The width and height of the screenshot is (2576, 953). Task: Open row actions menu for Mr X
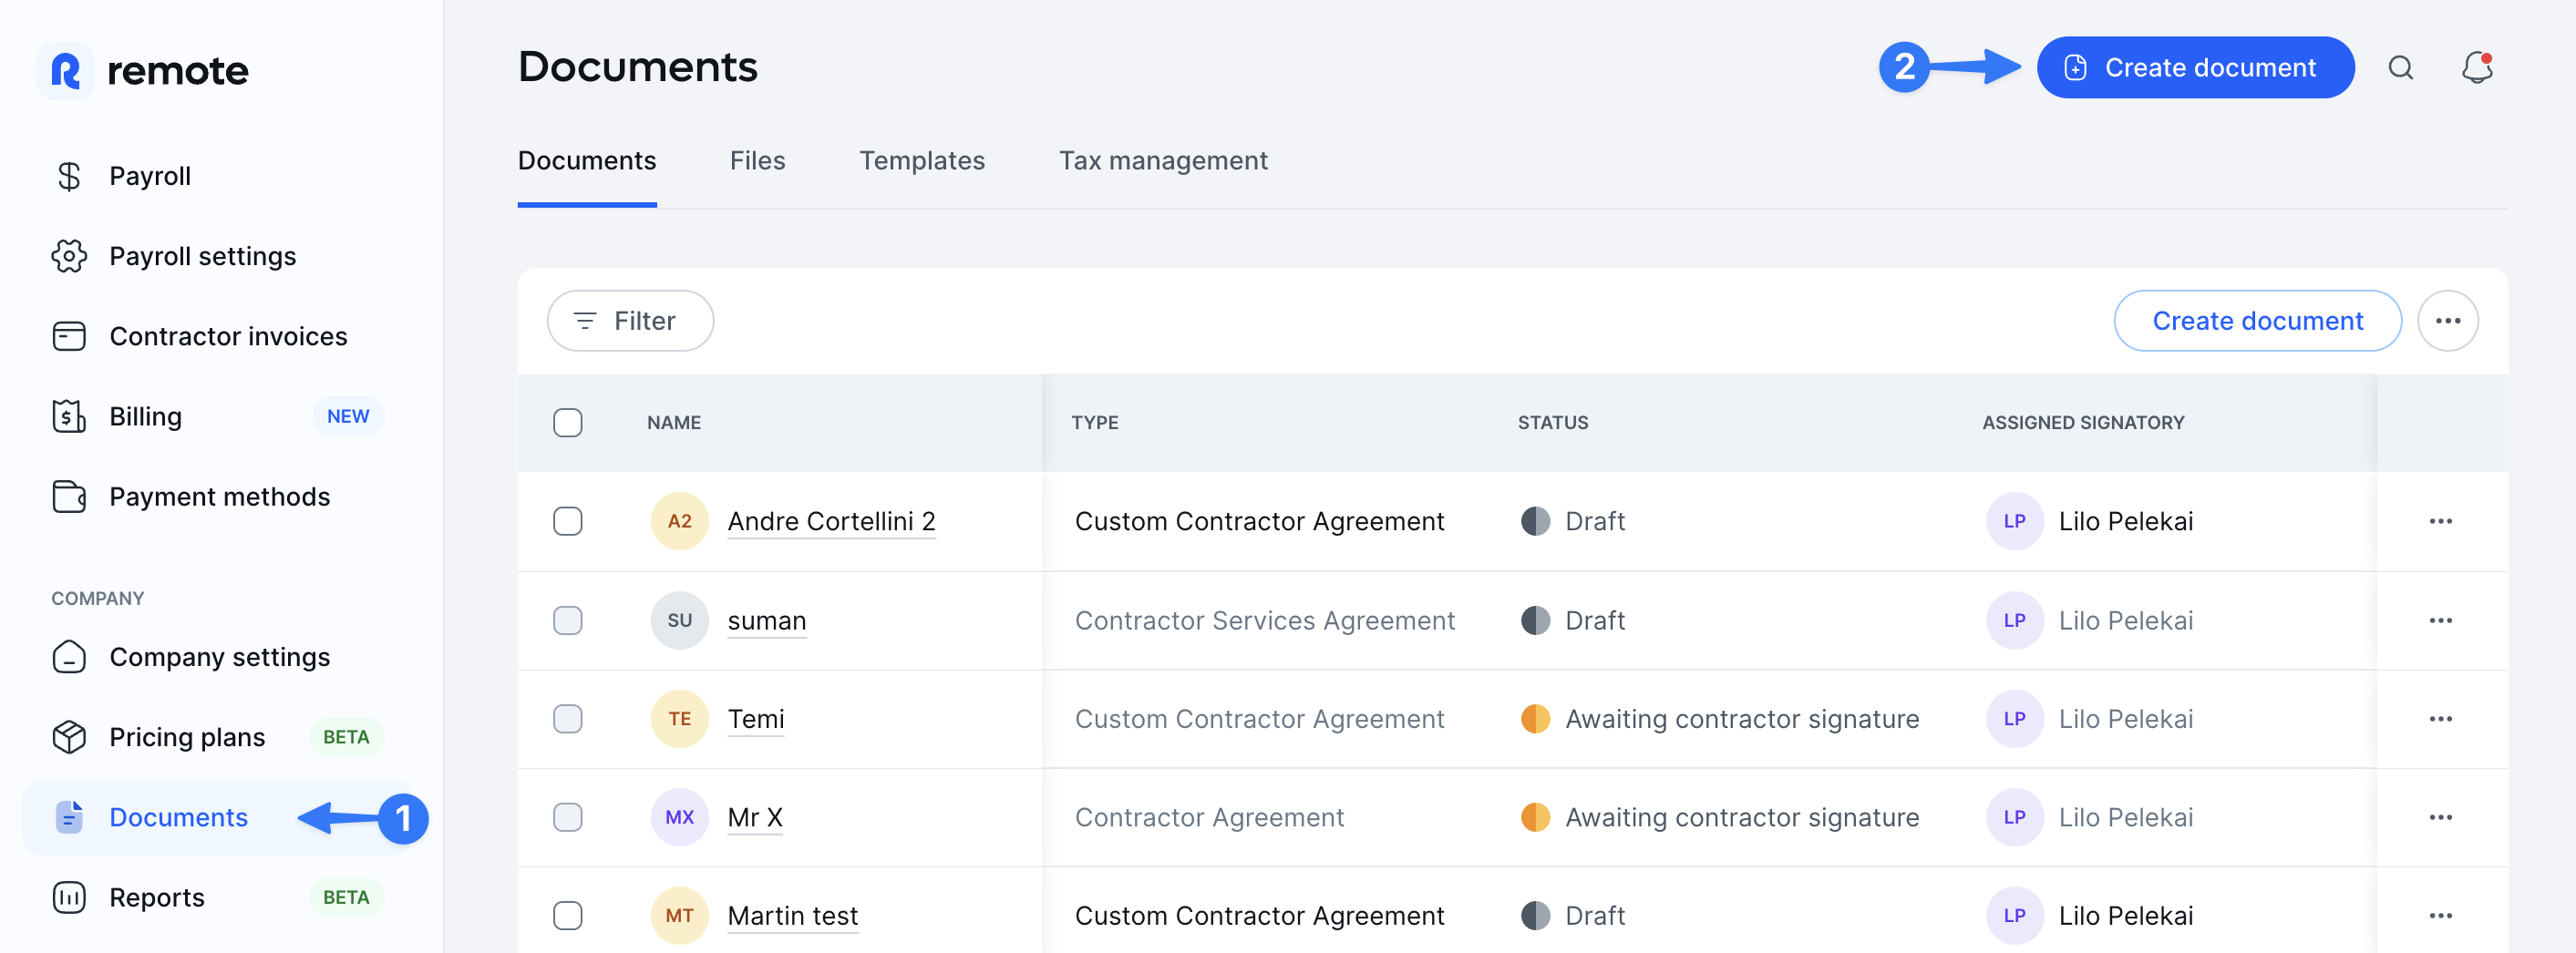click(x=2440, y=817)
